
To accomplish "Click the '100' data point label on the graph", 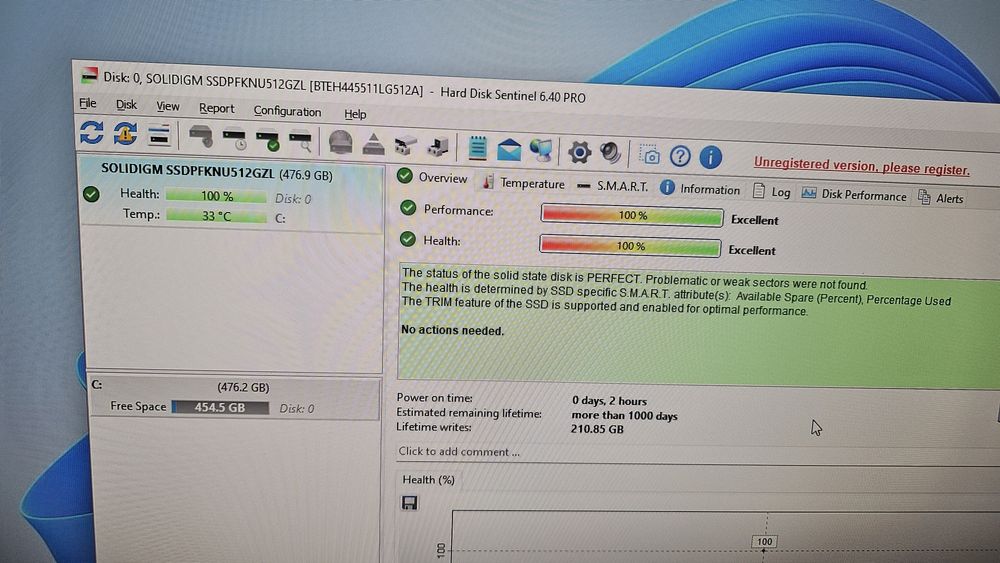I will [x=764, y=541].
